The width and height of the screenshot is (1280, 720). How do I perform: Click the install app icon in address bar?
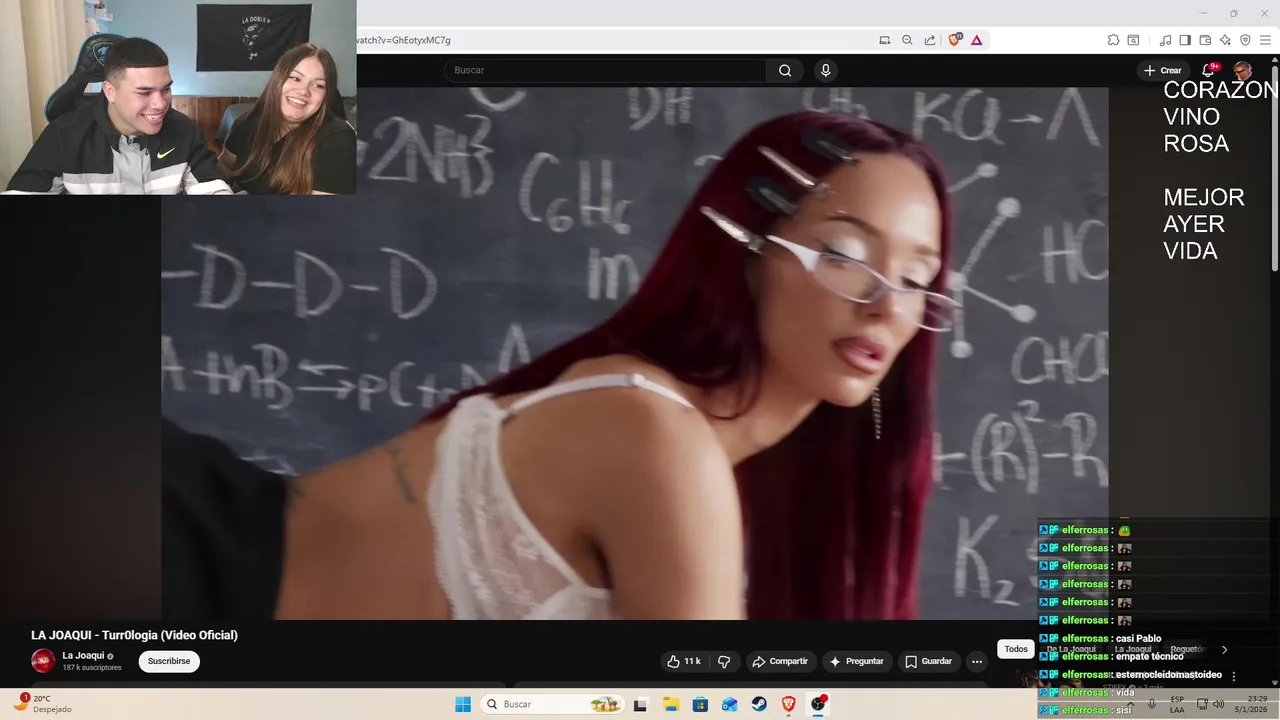884,40
